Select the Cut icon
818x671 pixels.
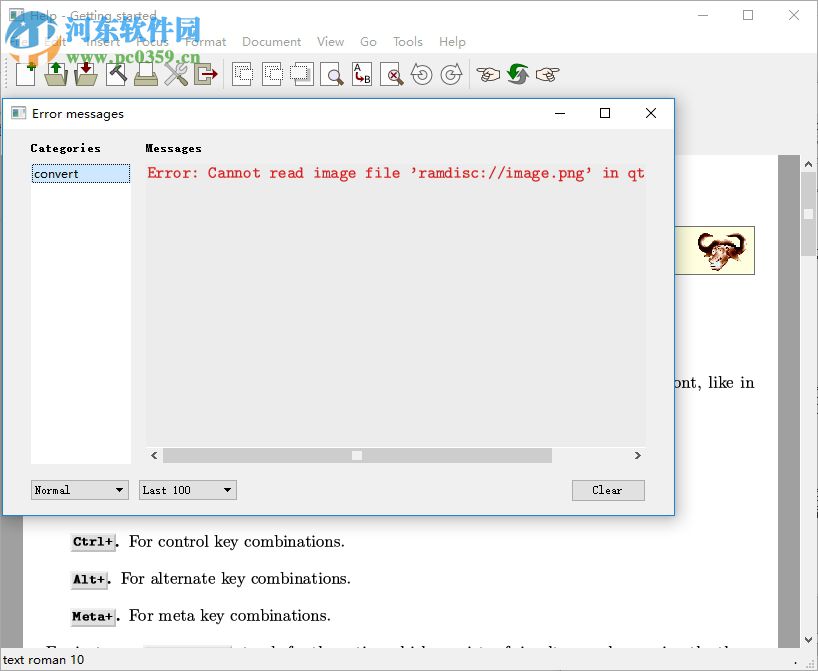pyautogui.click(x=242, y=74)
